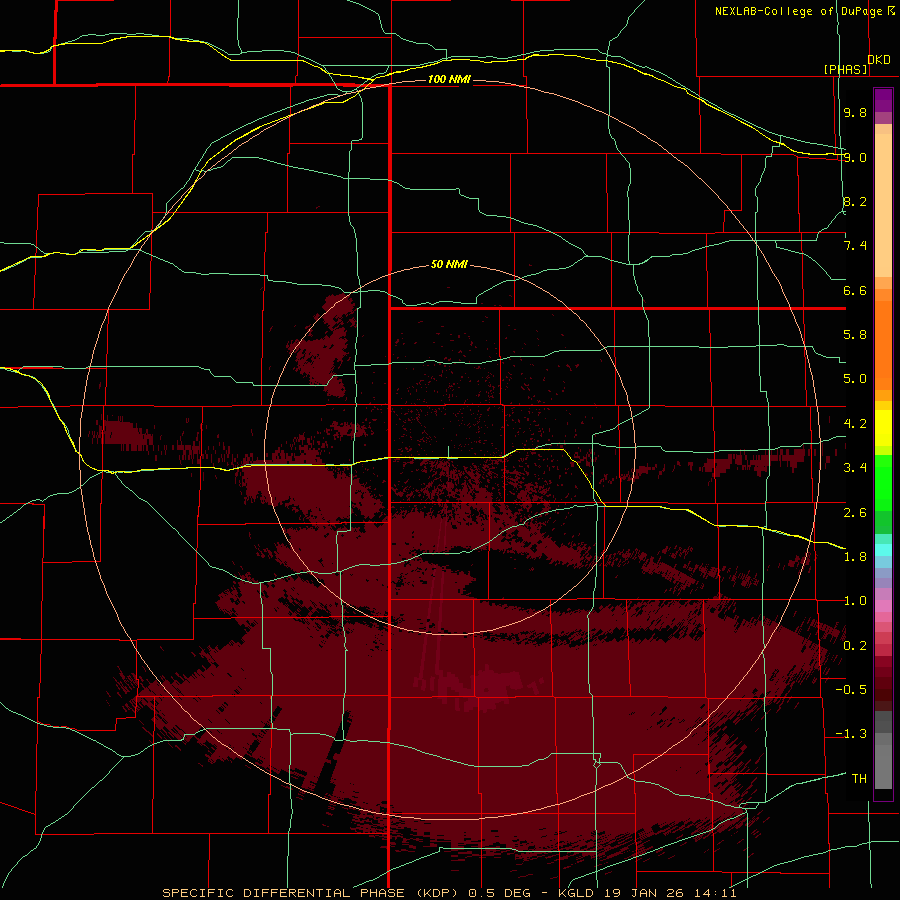900x900 pixels.
Task: Click the DKD product label
Action: click(x=879, y=59)
